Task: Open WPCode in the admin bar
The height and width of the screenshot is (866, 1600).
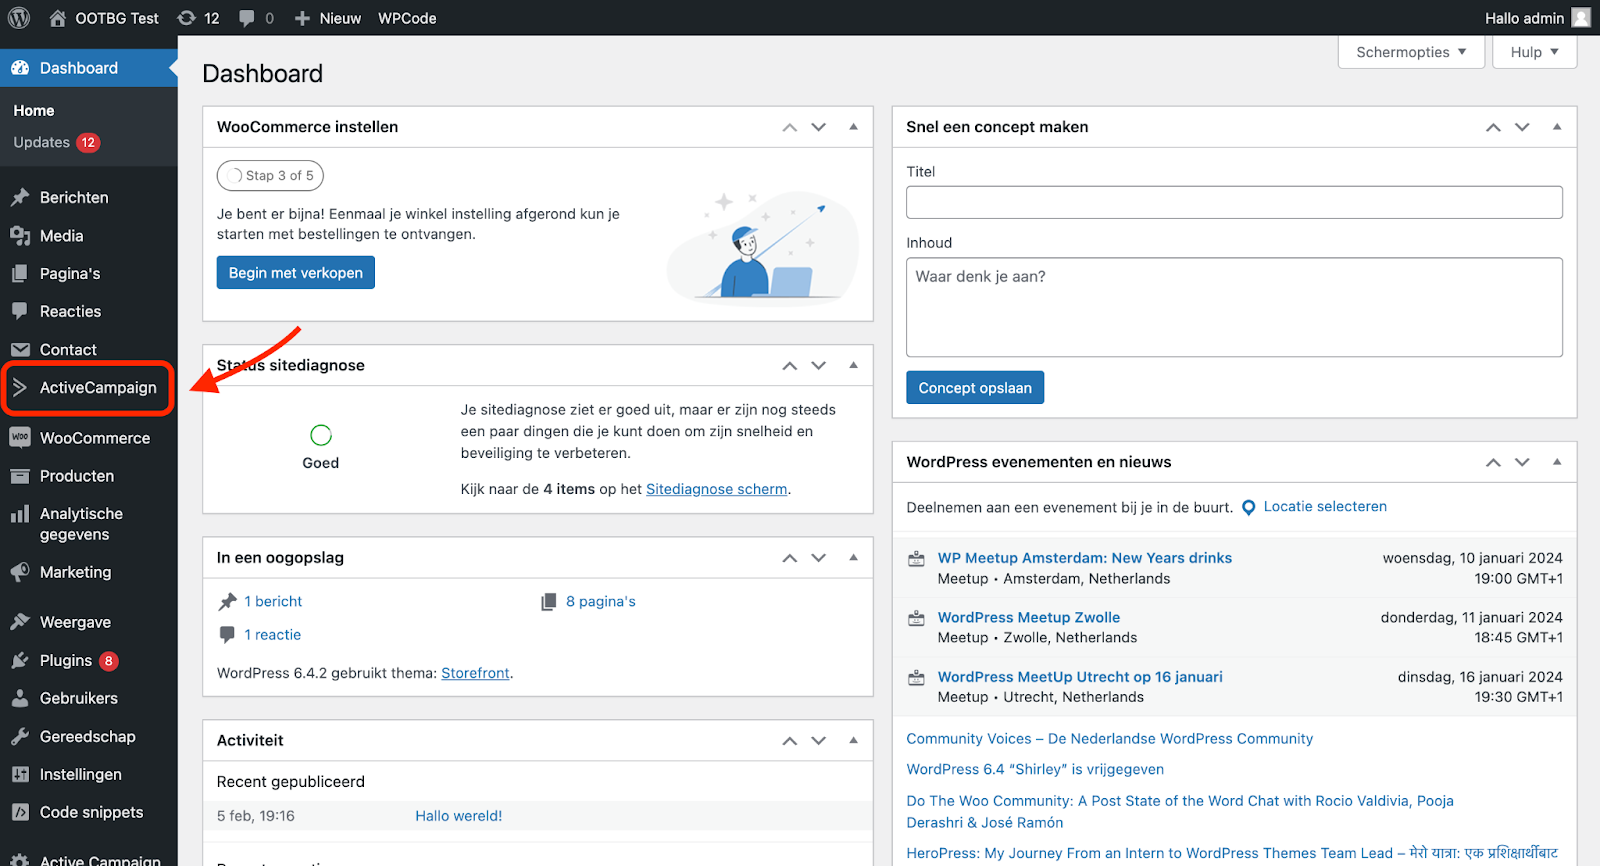Action: click(407, 18)
